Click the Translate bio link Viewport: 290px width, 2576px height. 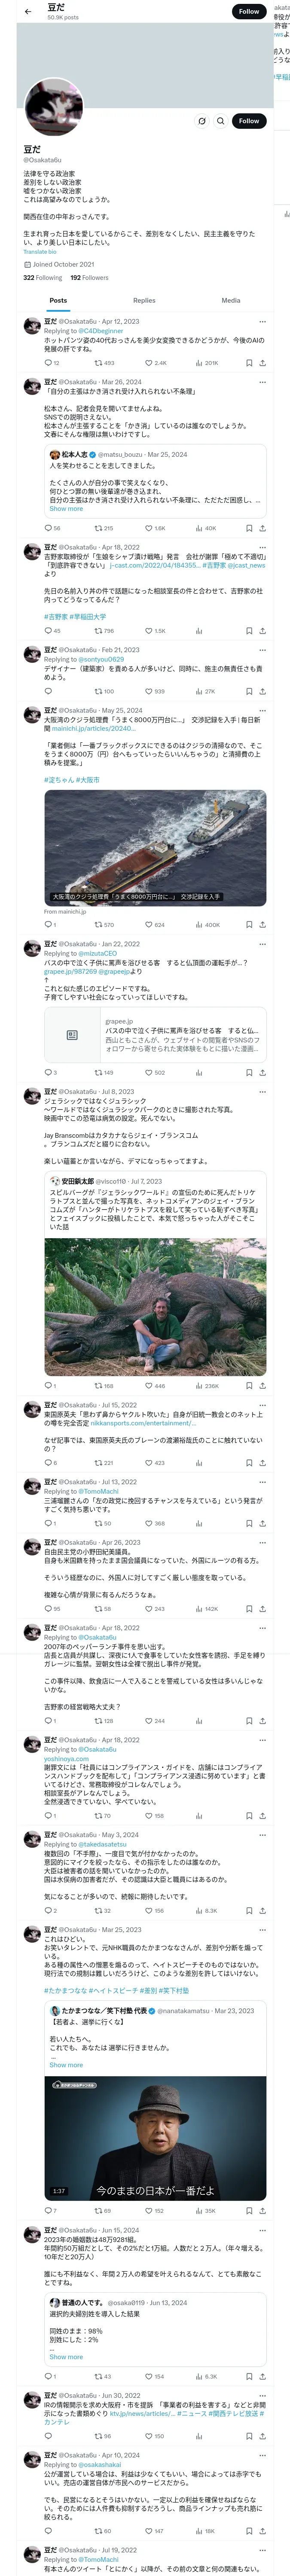point(40,252)
